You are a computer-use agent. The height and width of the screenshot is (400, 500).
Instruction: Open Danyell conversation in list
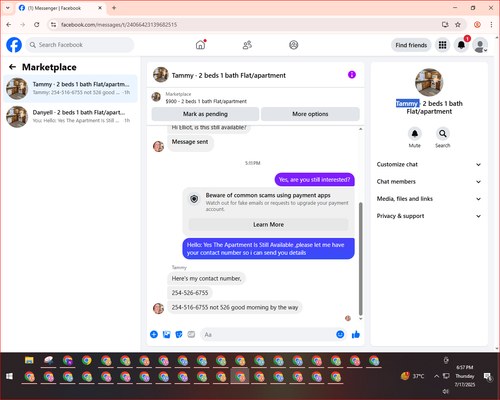[x=70, y=116]
